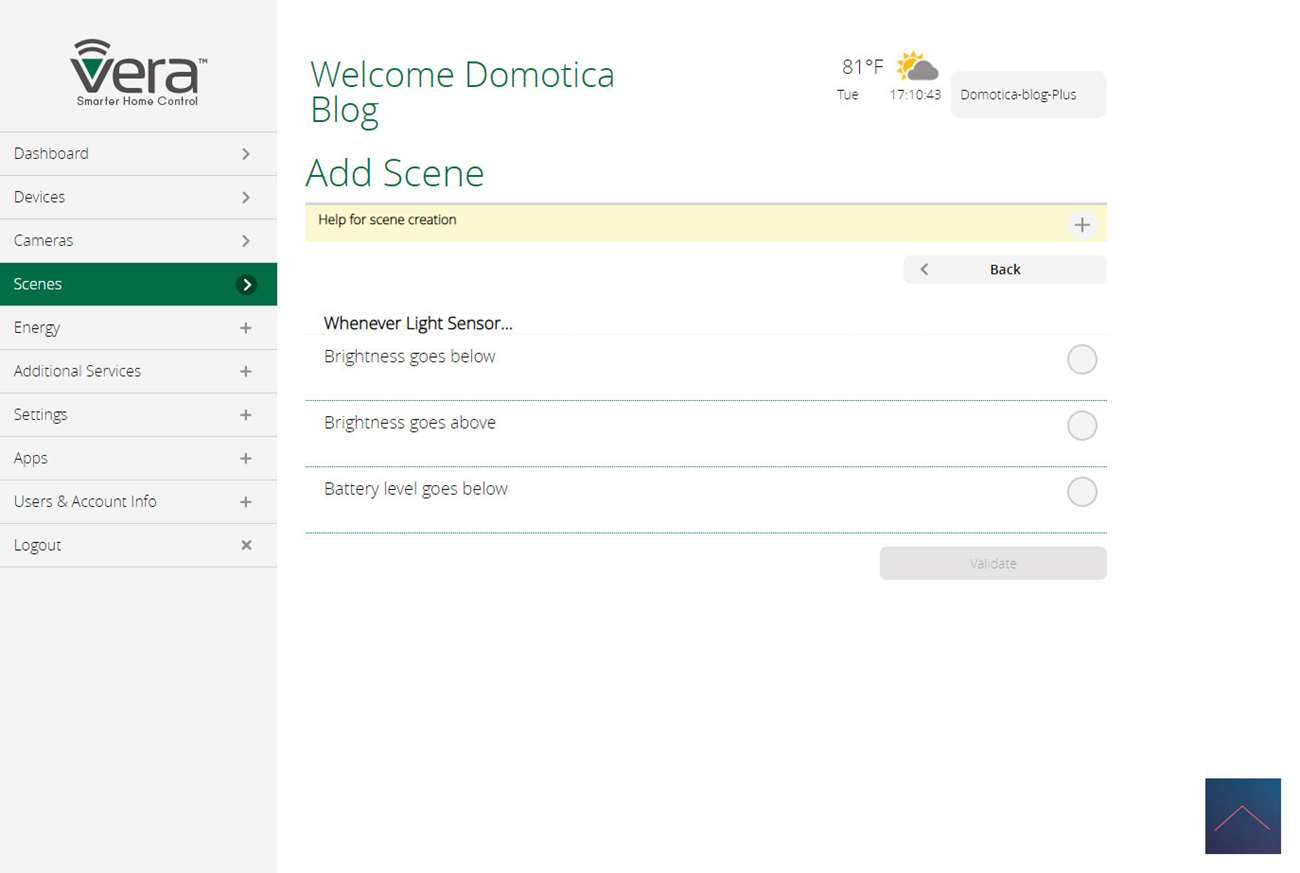This screenshot has height=873, width=1300.
Task: Open the Additional Services menu item
Action: 78,371
